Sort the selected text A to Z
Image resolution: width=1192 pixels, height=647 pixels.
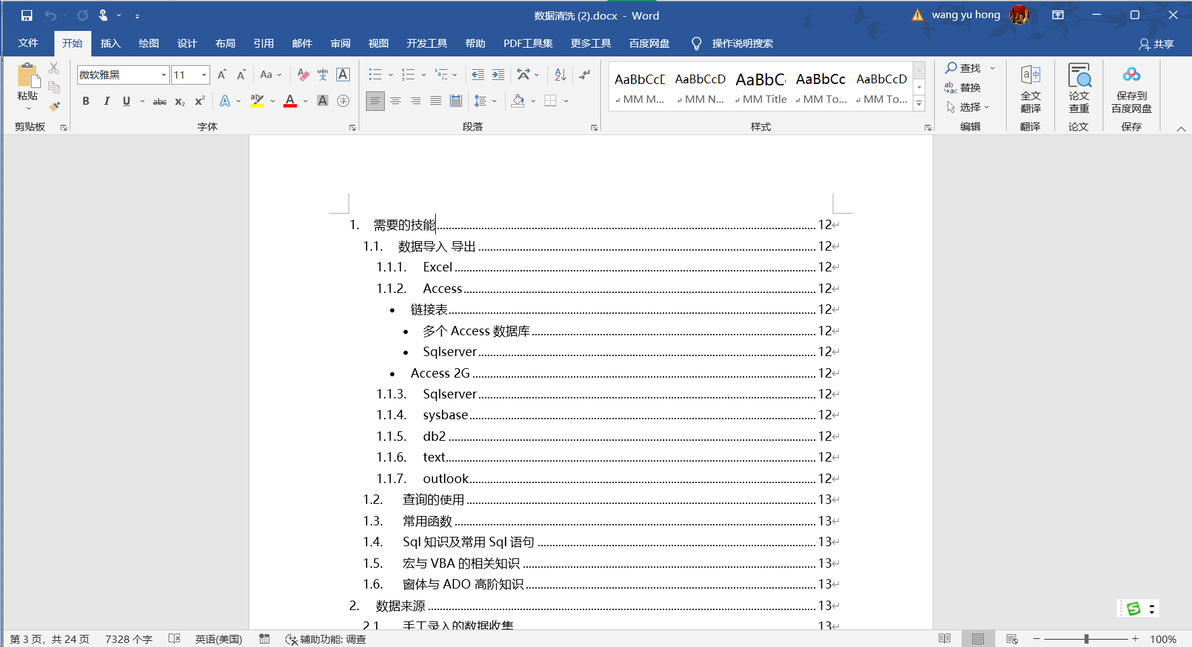[x=560, y=75]
